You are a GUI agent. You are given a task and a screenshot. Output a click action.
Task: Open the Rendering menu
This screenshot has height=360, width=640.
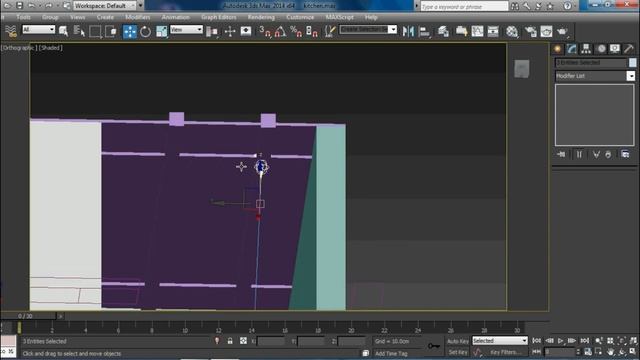click(261, 18)
